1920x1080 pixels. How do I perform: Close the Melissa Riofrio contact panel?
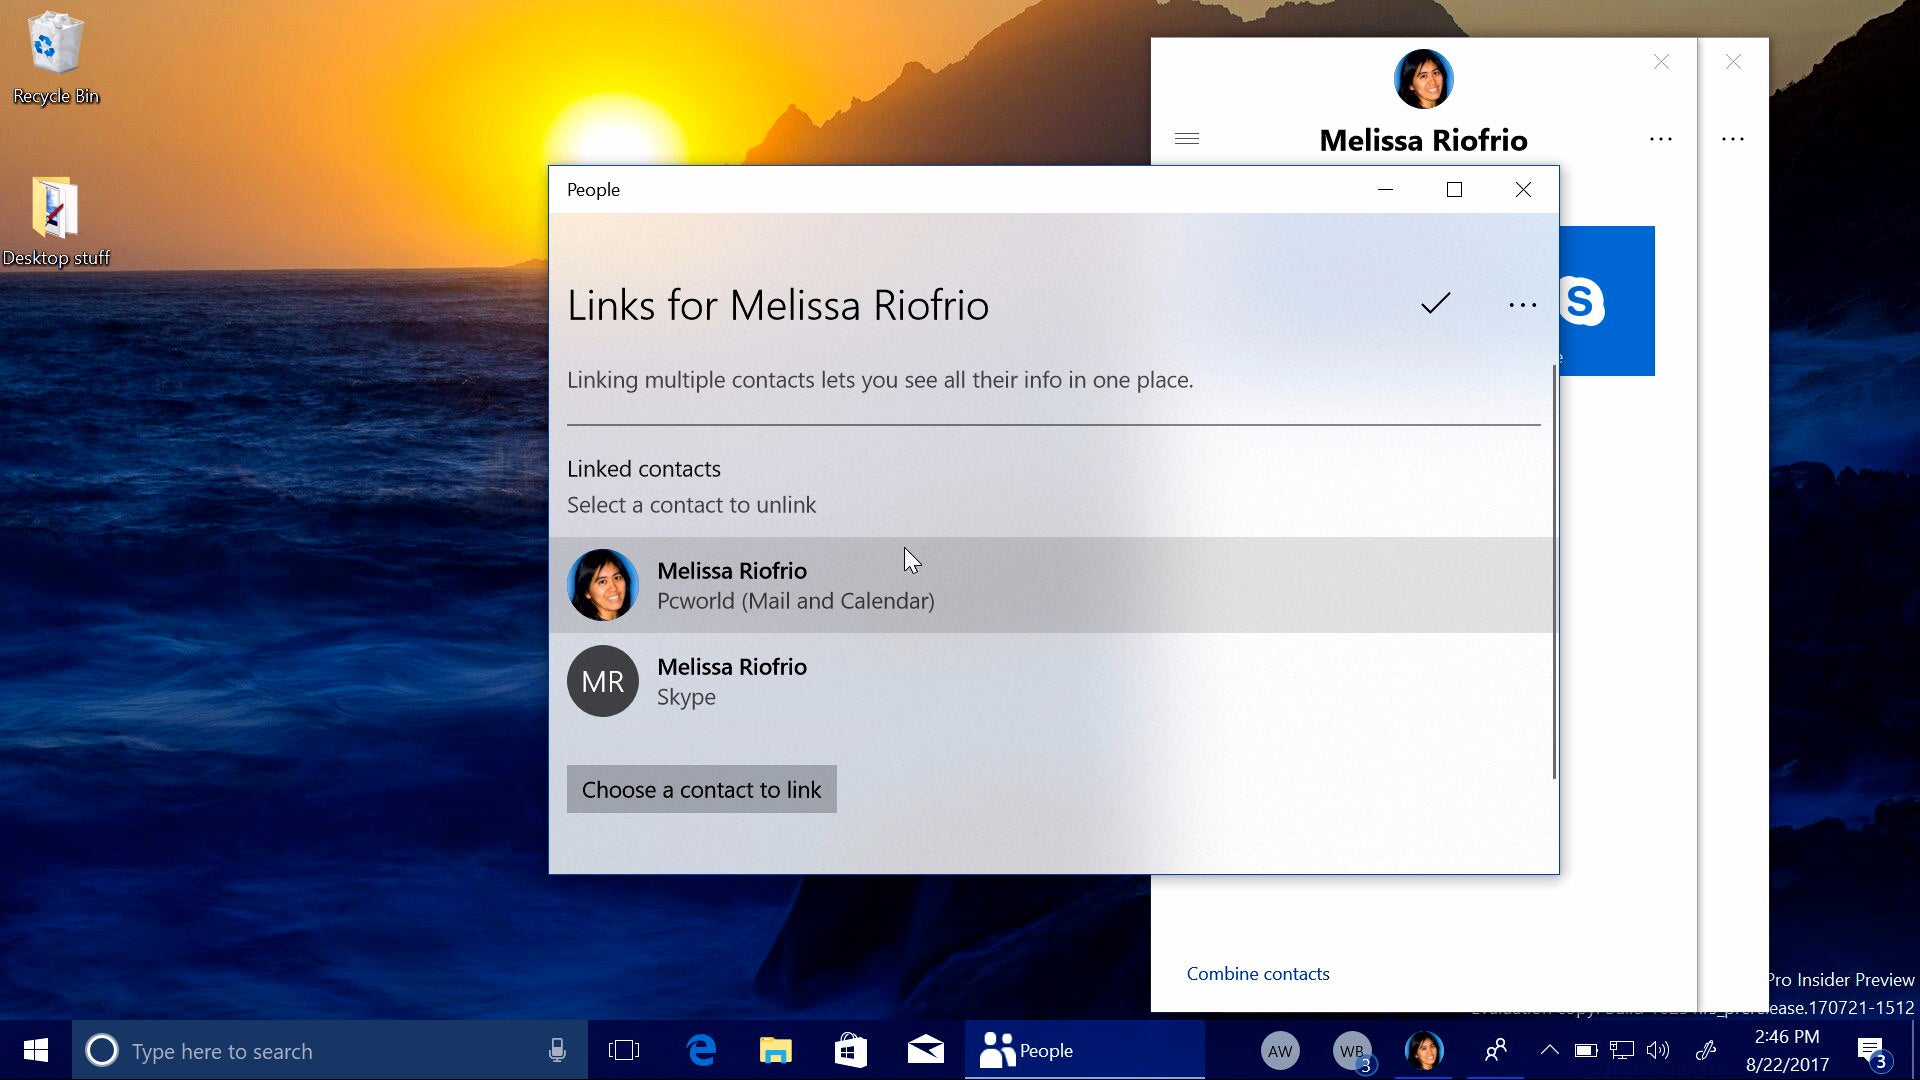pos(1661,62)
